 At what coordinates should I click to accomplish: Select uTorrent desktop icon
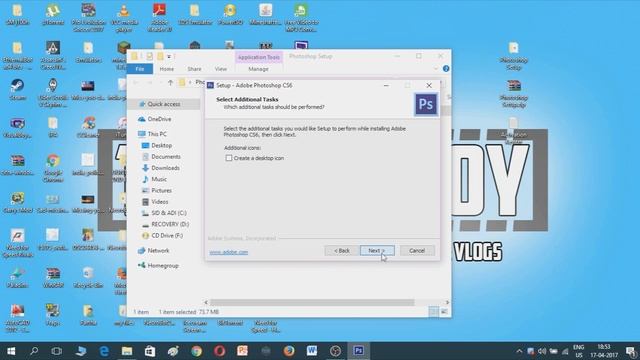coord(53,15)
